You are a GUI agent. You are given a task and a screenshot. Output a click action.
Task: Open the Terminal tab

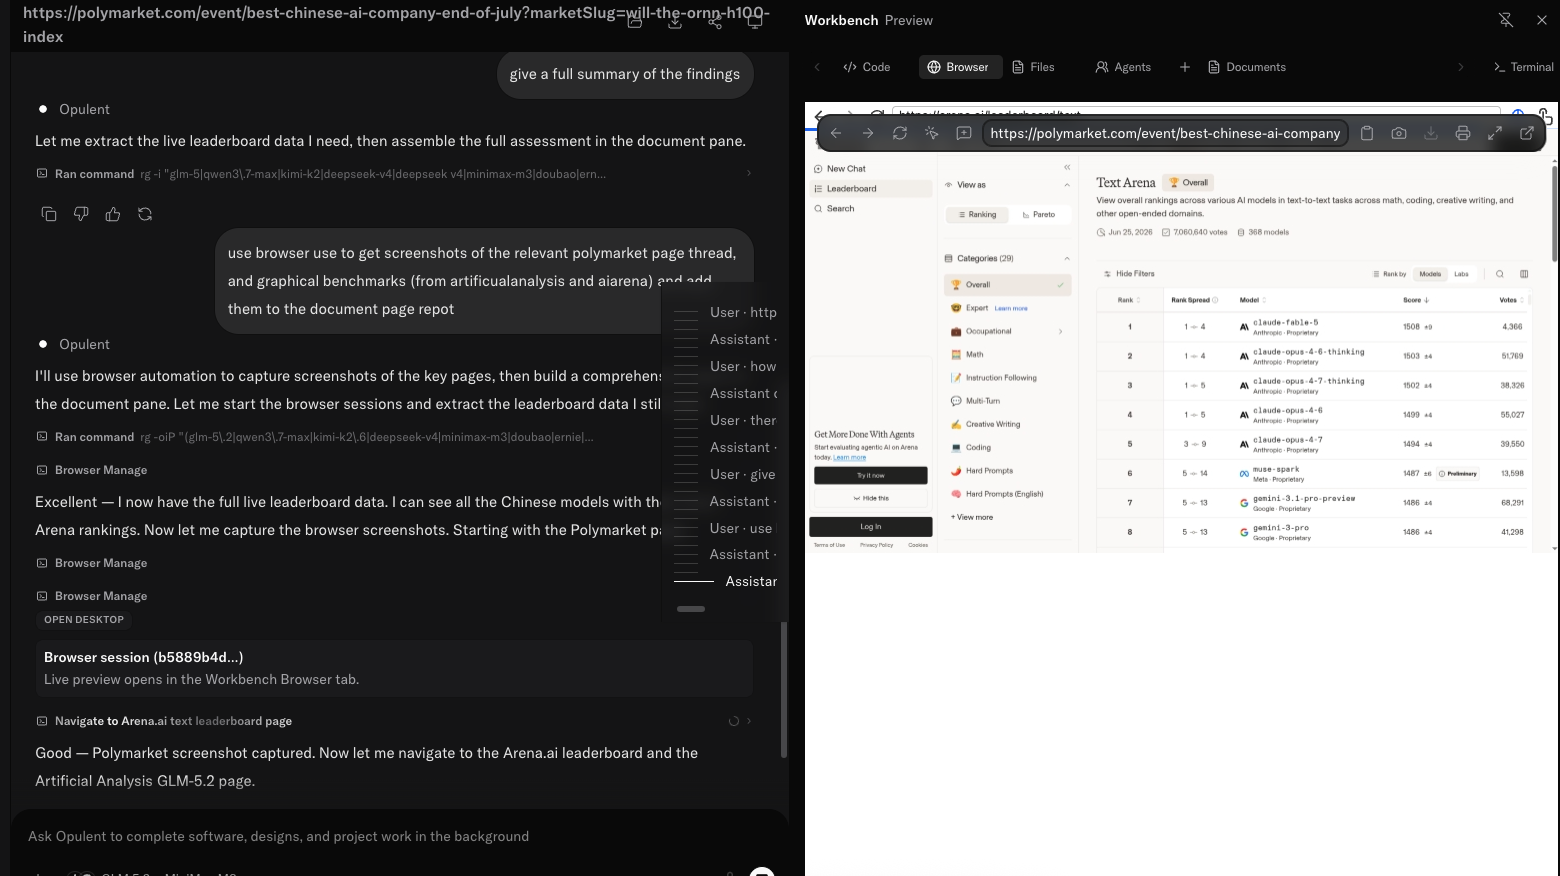(x=1524, y=67)
